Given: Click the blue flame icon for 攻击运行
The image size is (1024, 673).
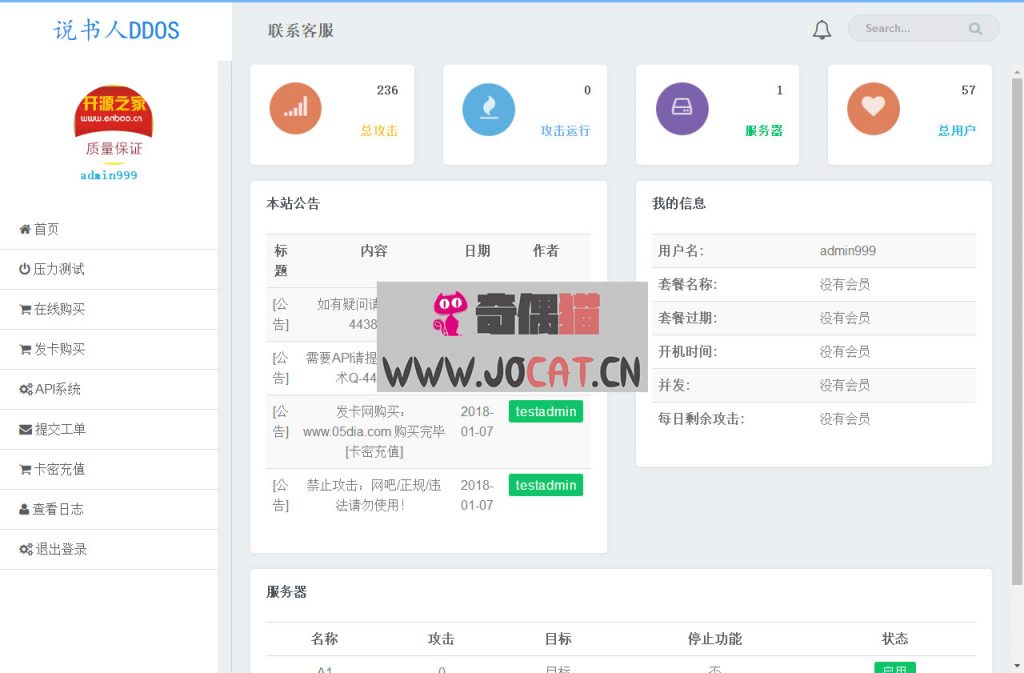Looking at the screenshot, I should 488,109.
